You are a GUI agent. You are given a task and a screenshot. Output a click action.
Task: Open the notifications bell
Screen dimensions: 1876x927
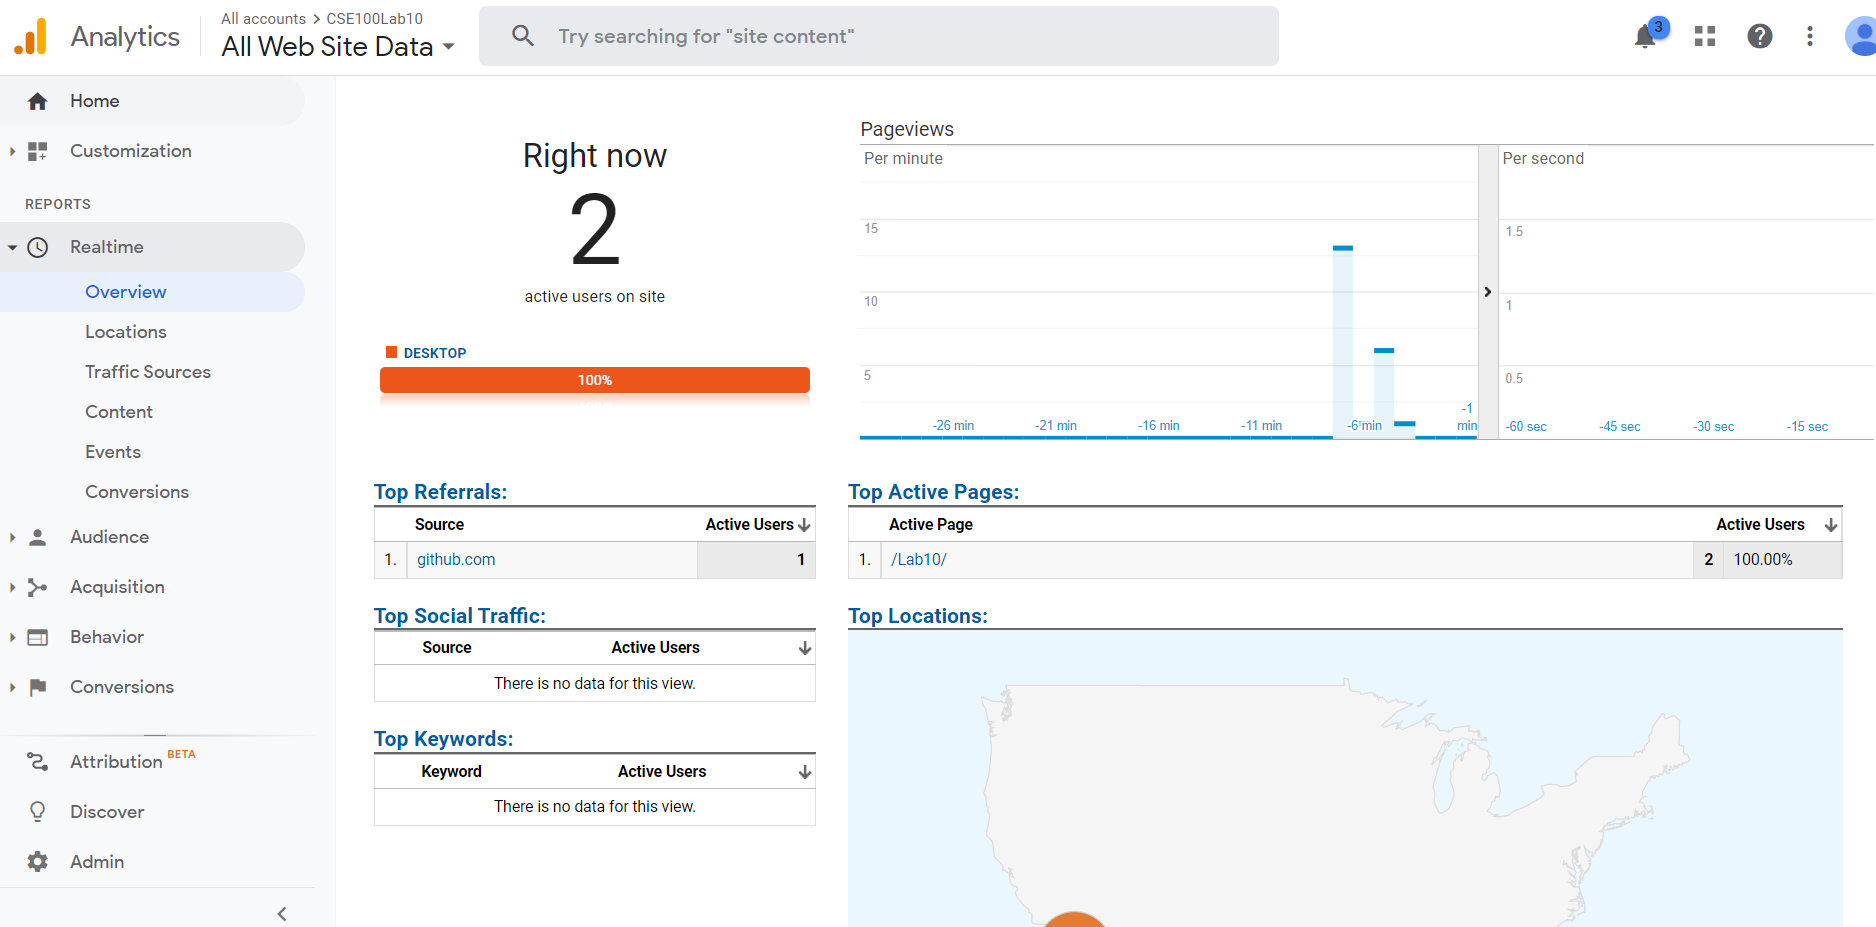(x=1645, y=37)
